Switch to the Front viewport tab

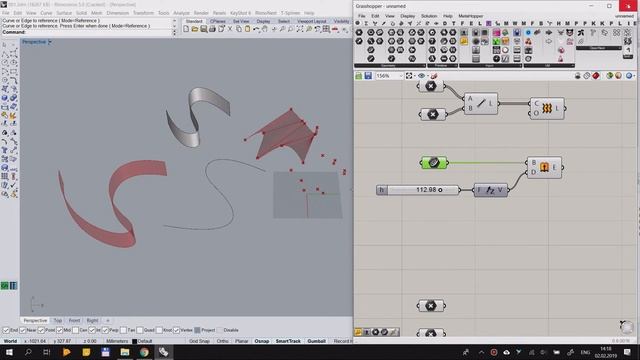point(74,321)
